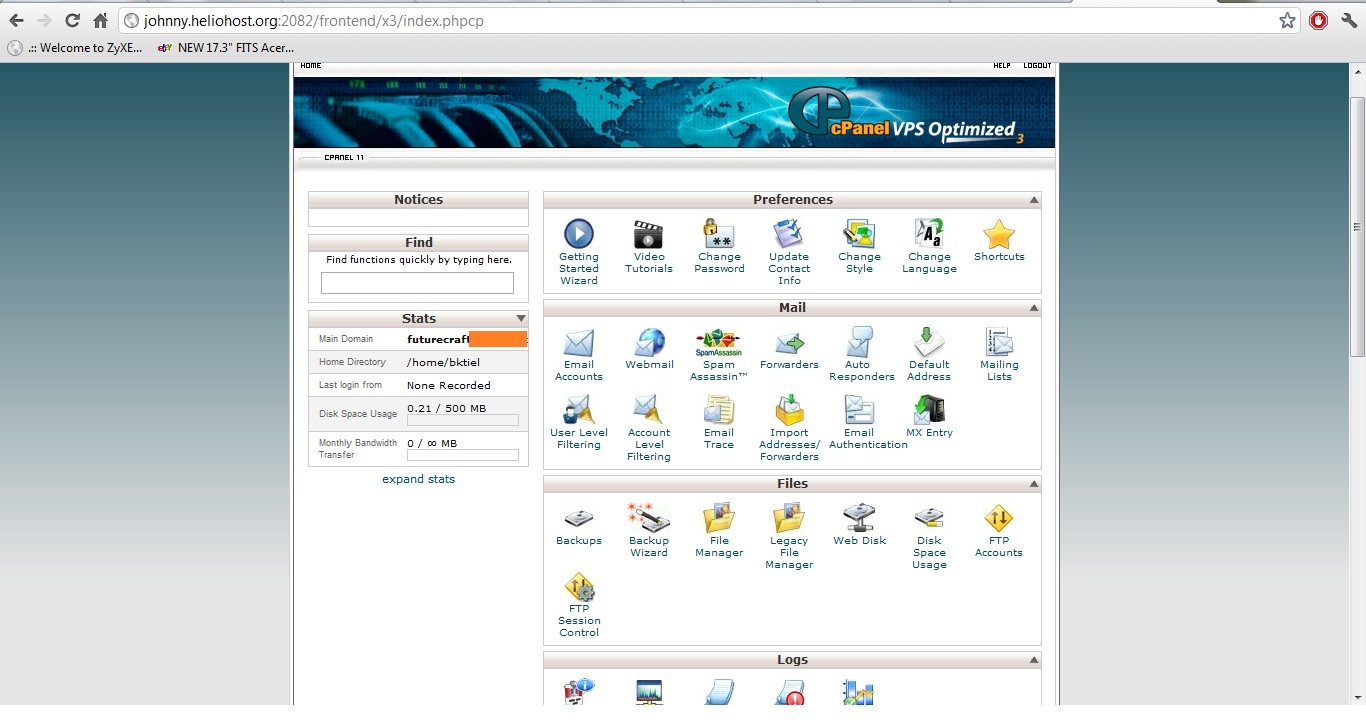Screen dimensions: 1366x727
Task: Open Change Password
Action: [x=720, y=247]
